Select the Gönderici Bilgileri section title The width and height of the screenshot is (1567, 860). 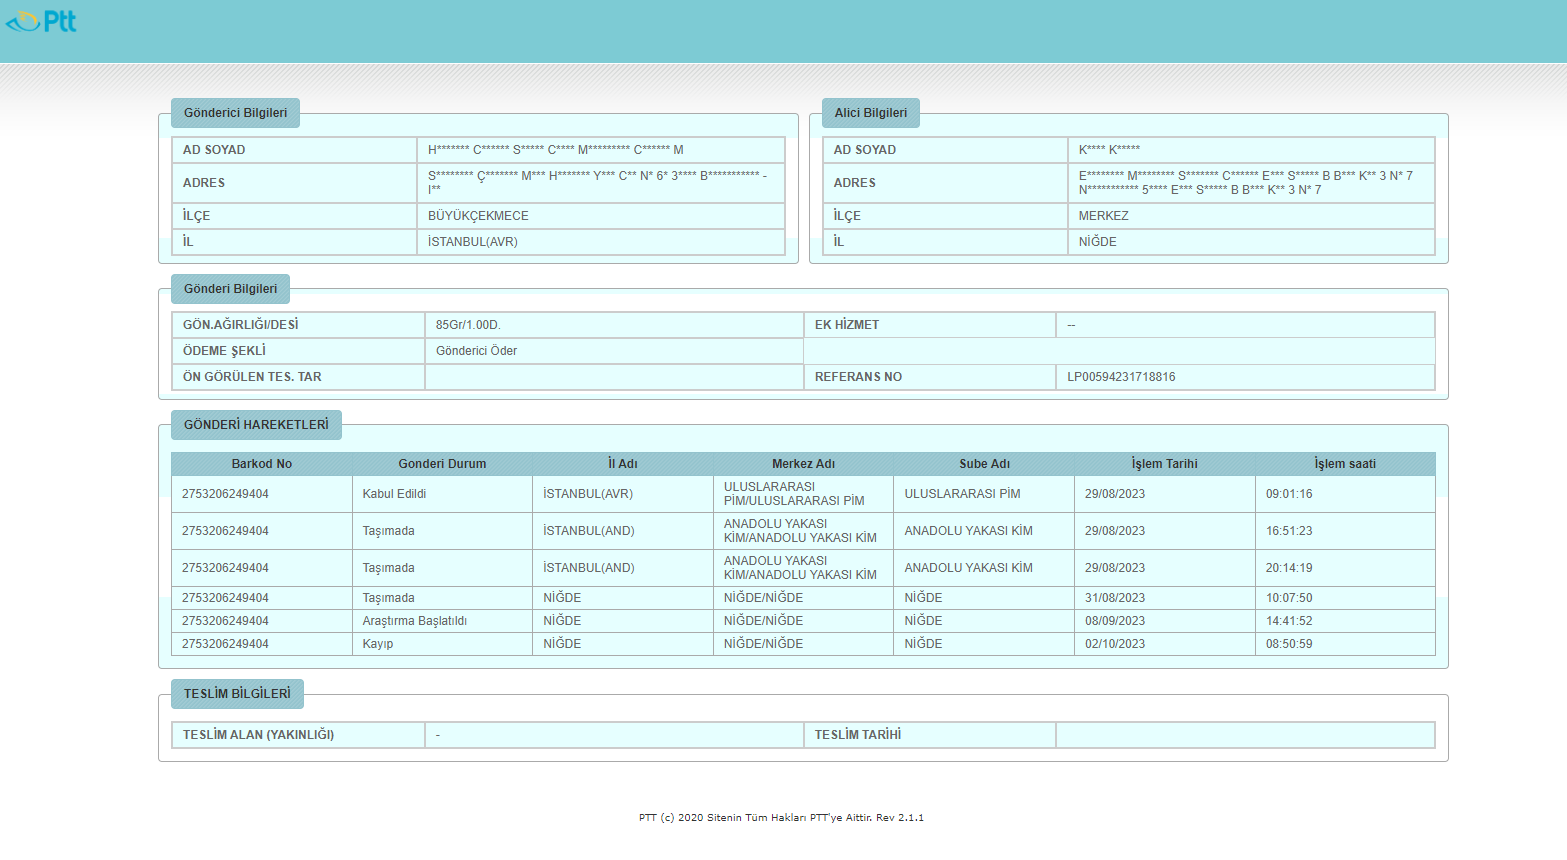pyautogui.click(x=235, y=113)
